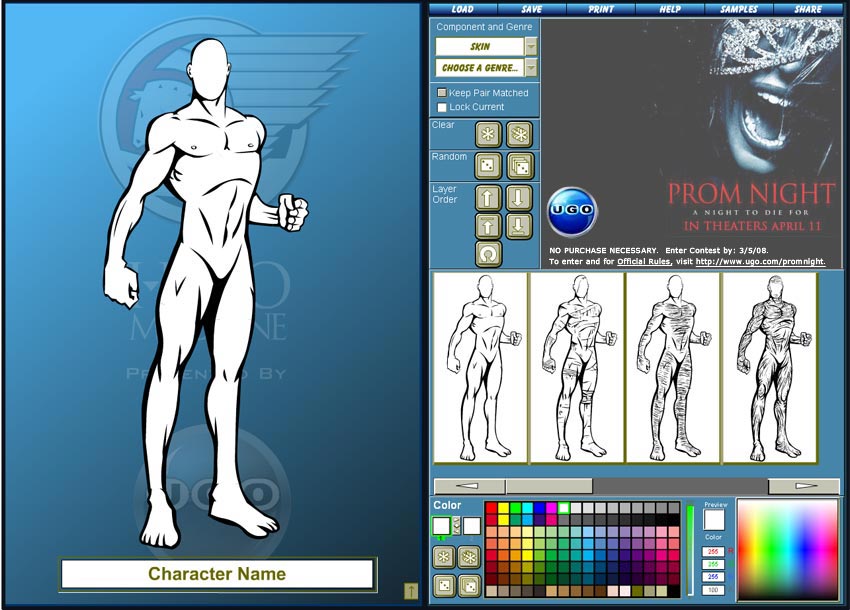Send layer to the very top
This screenshot has width=850, height=610.
click(x=488, y=226)
